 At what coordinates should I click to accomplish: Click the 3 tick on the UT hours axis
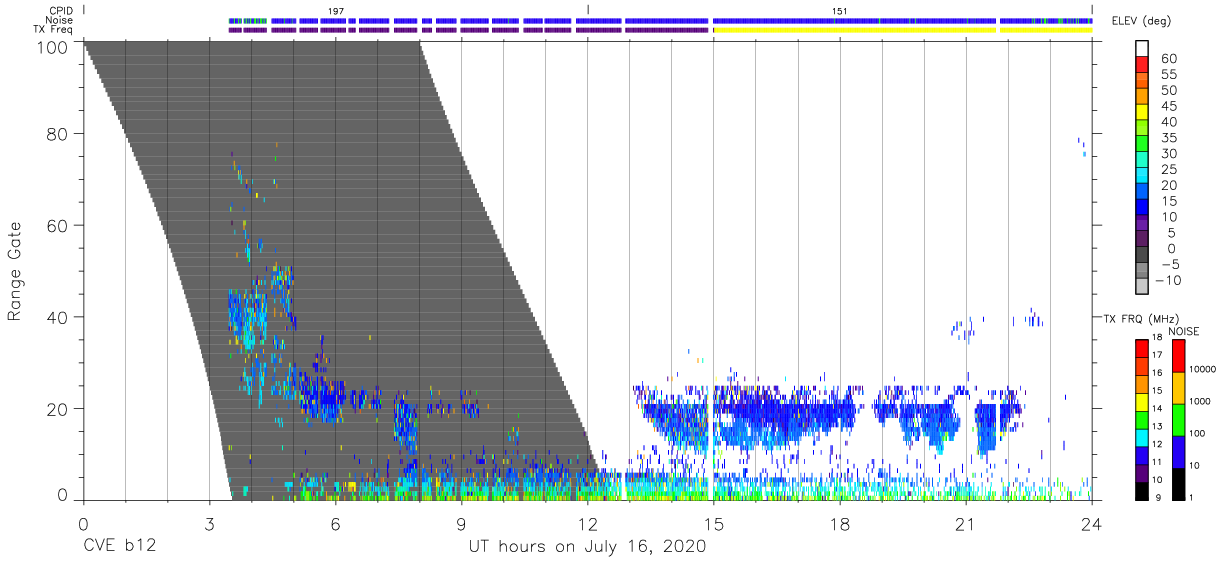210,522
